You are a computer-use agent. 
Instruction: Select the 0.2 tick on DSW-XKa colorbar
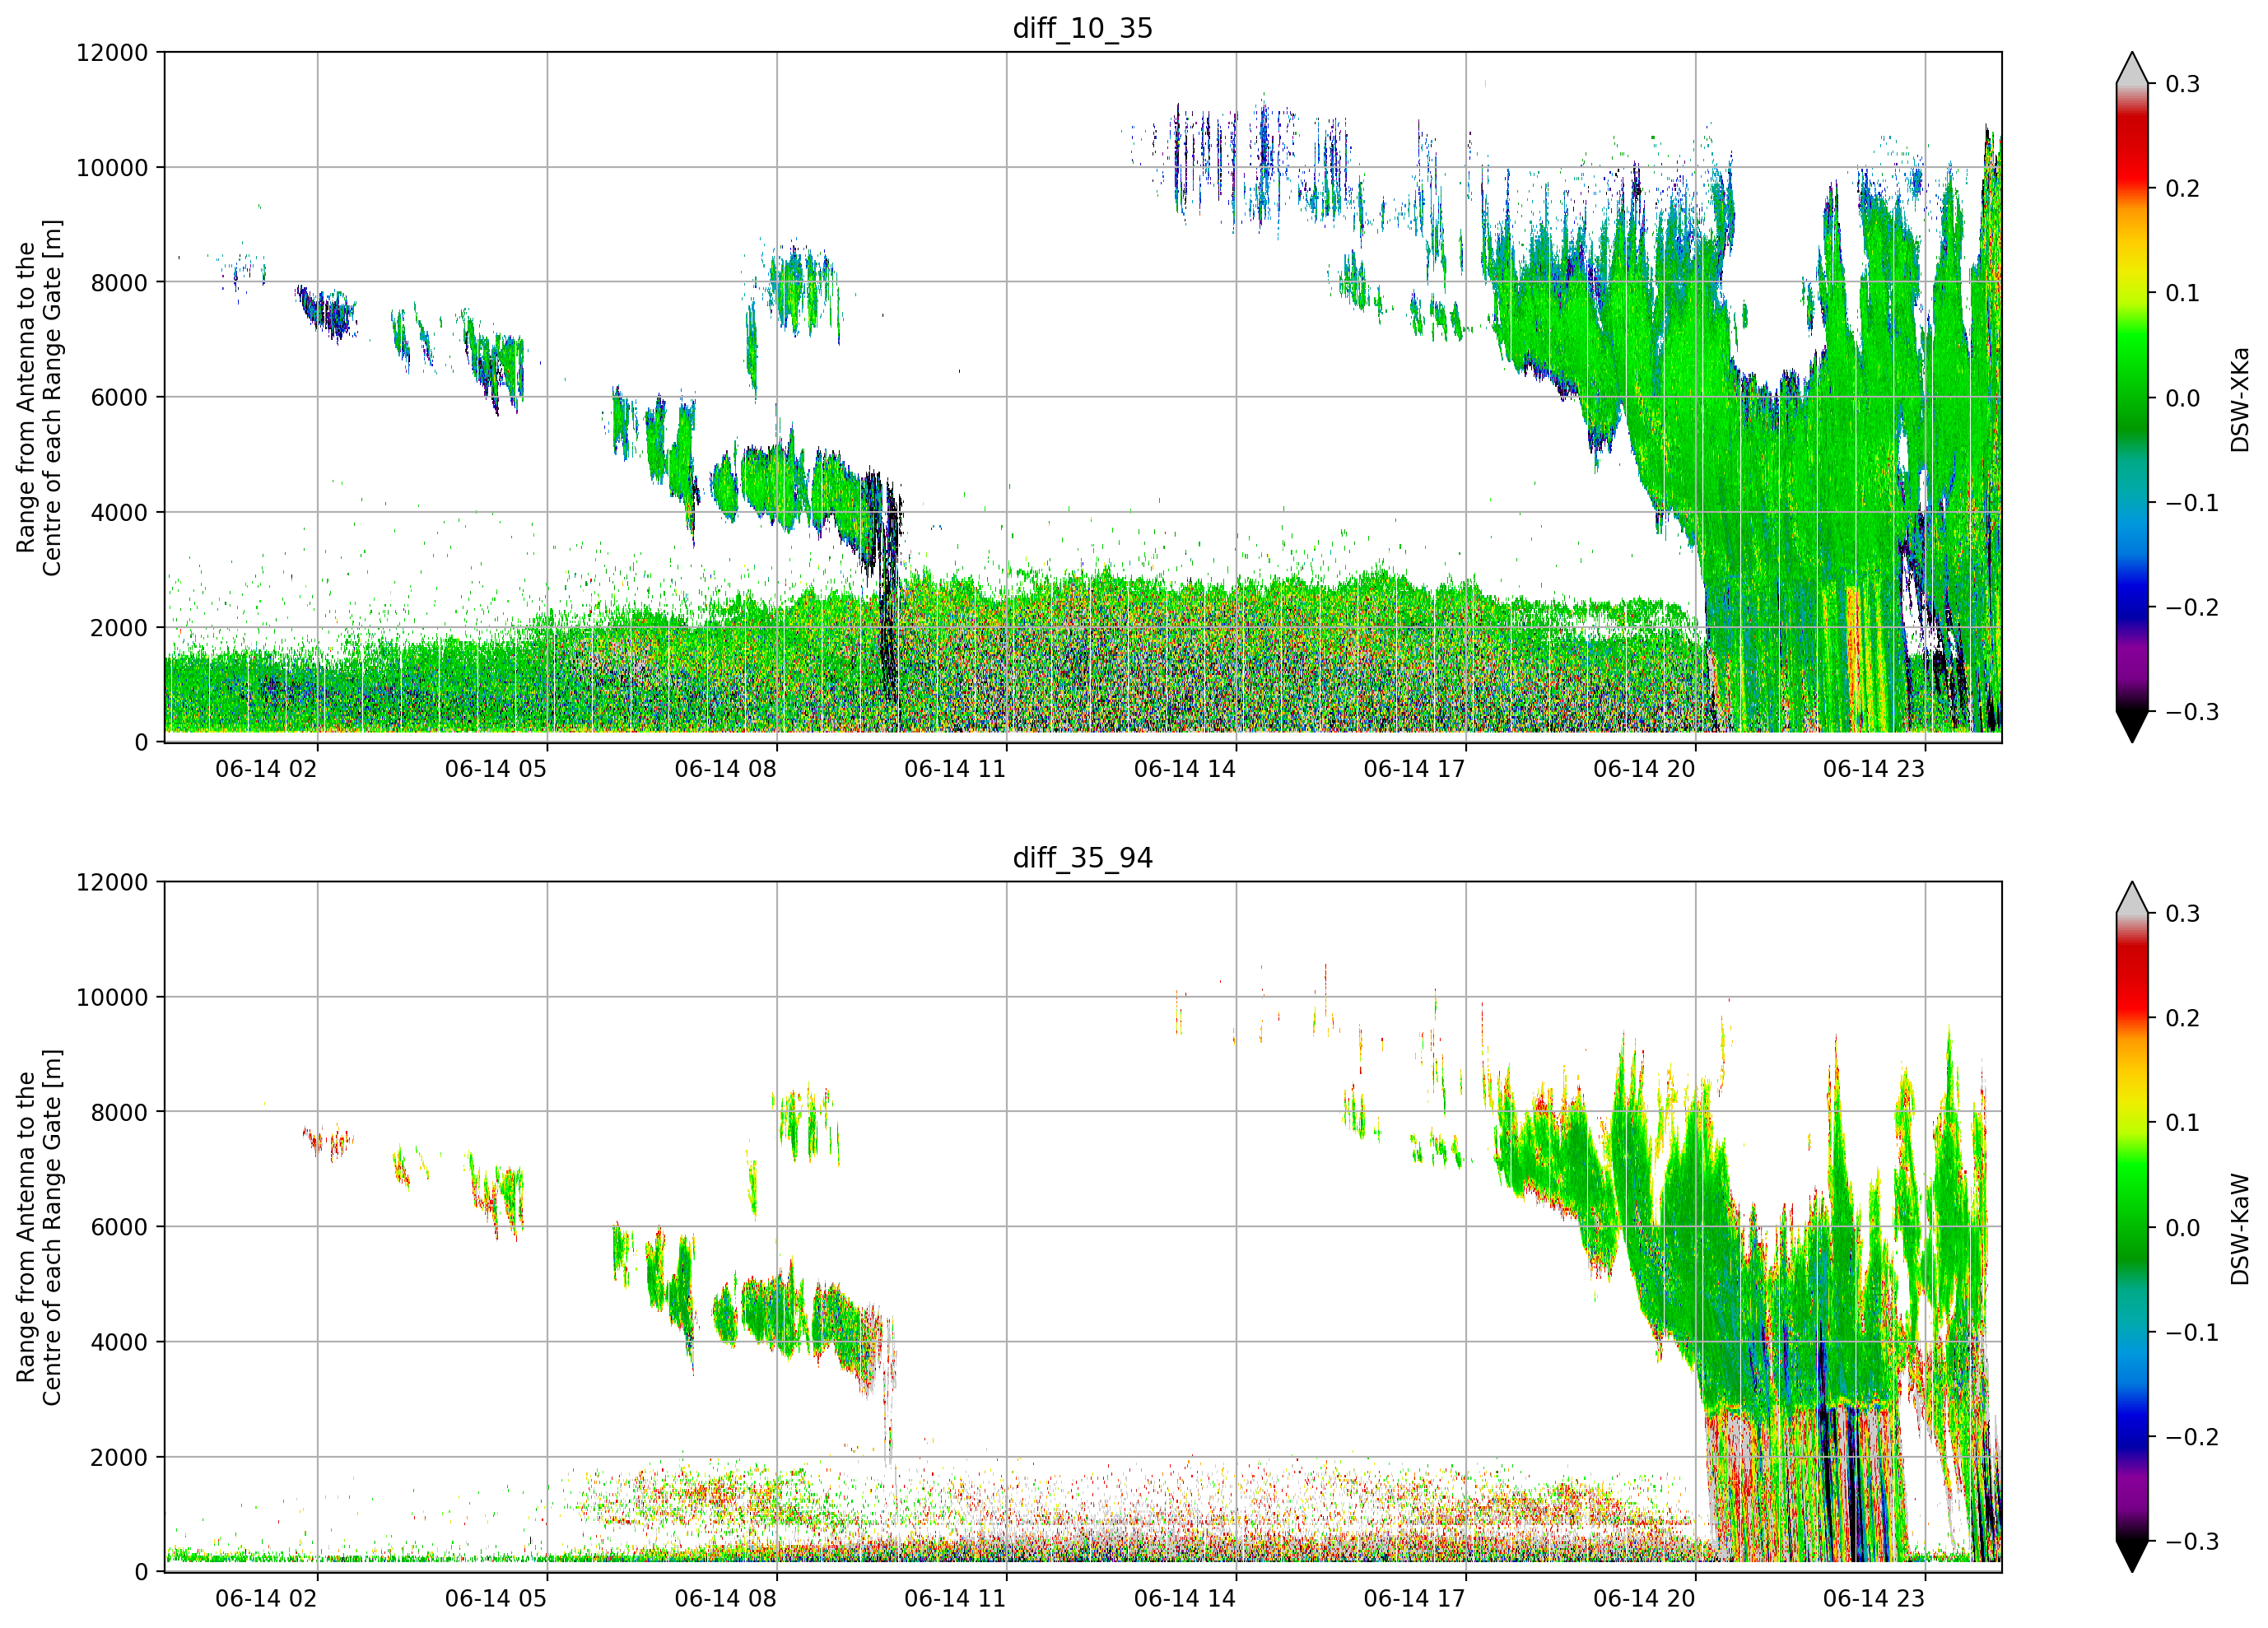[2183, 188]
